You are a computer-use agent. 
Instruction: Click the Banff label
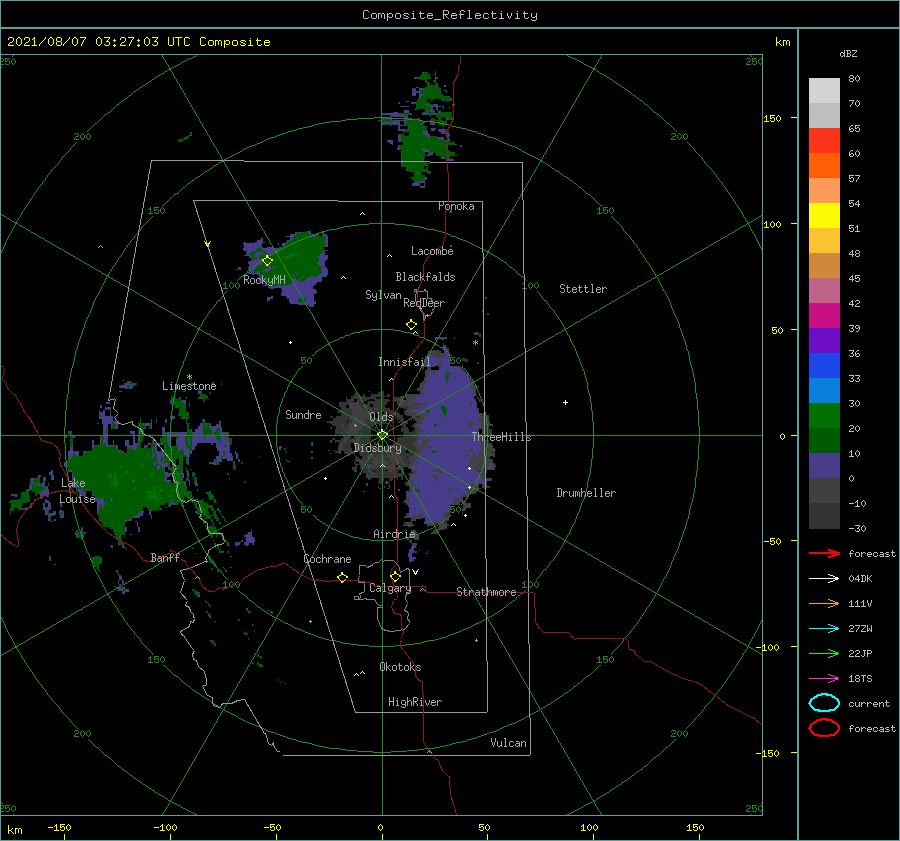(x=165, y=557)
